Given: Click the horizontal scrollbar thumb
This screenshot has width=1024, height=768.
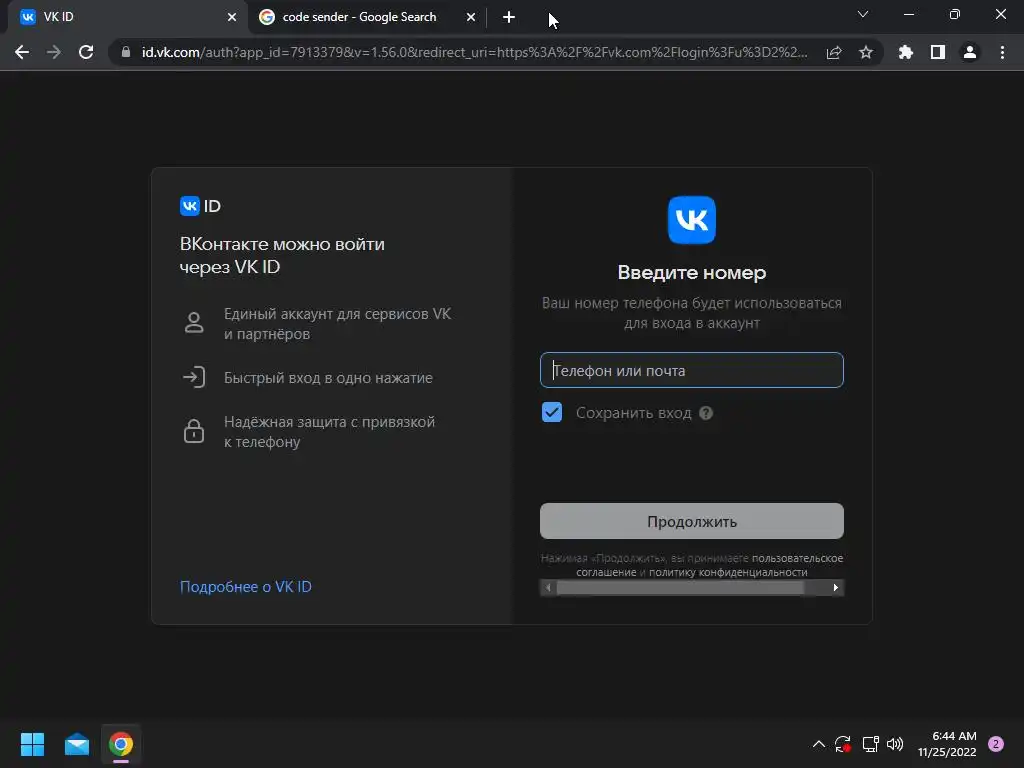Looking at the screenshot, I should [x=680, y=588].
